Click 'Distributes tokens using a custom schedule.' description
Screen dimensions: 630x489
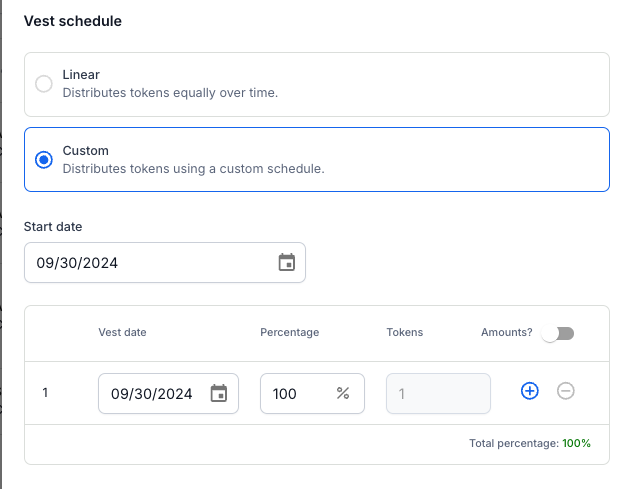pos(193,169)
